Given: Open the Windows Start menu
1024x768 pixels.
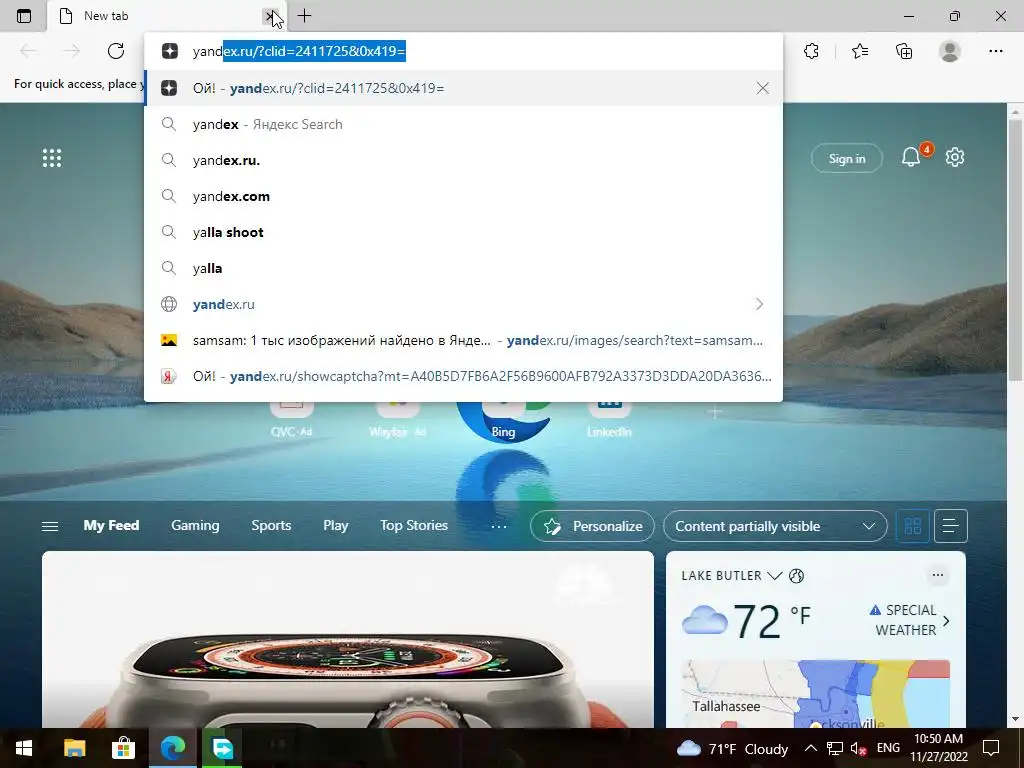Looking at the screenshot, I should [24, 748].
